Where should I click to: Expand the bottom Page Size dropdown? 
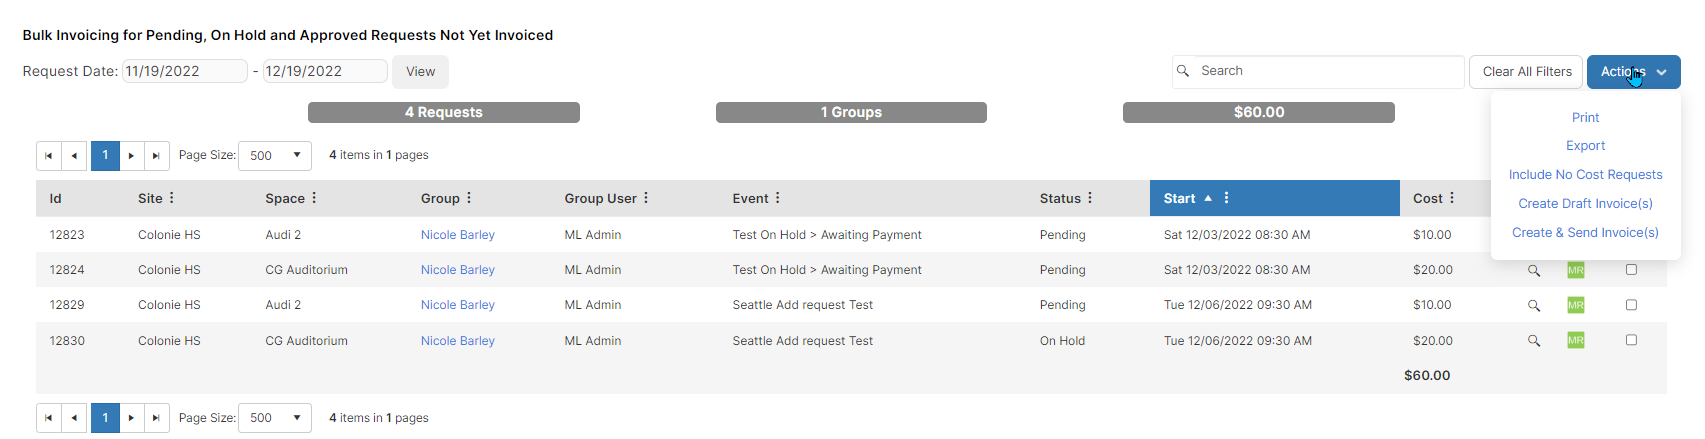(275, 418)
